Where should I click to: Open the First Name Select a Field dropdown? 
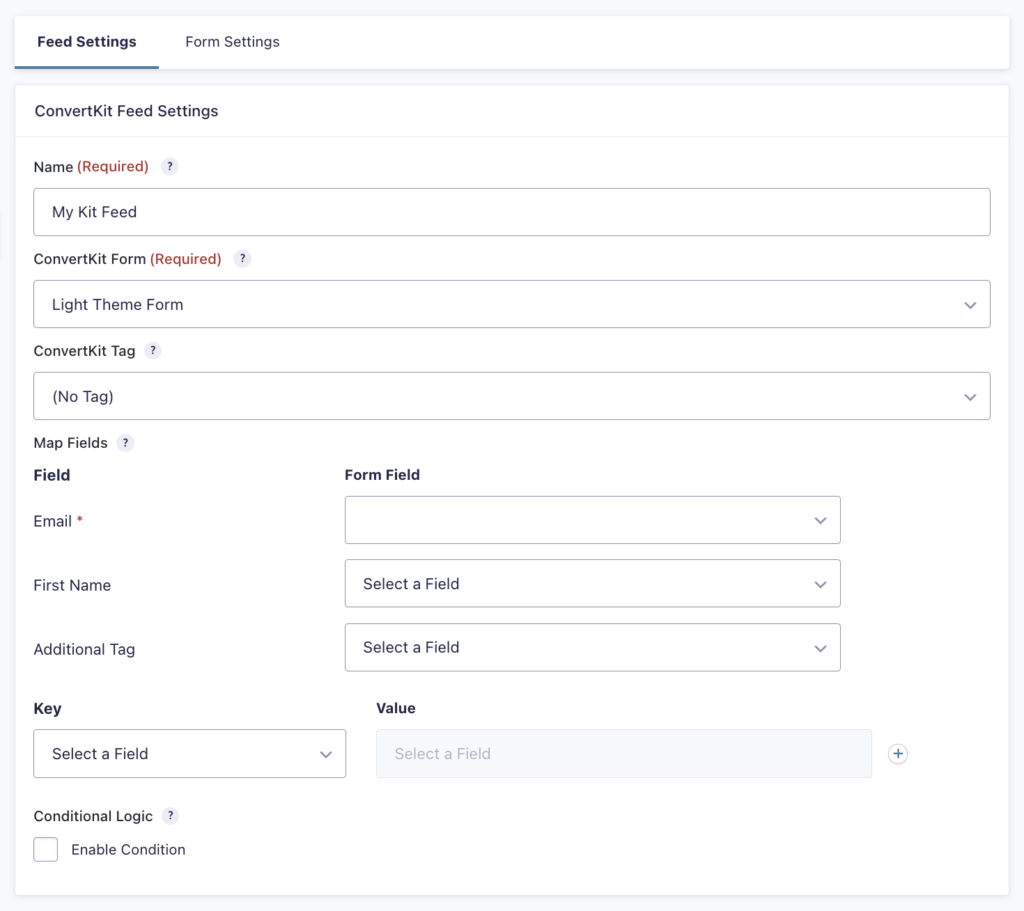coord(592,583)
